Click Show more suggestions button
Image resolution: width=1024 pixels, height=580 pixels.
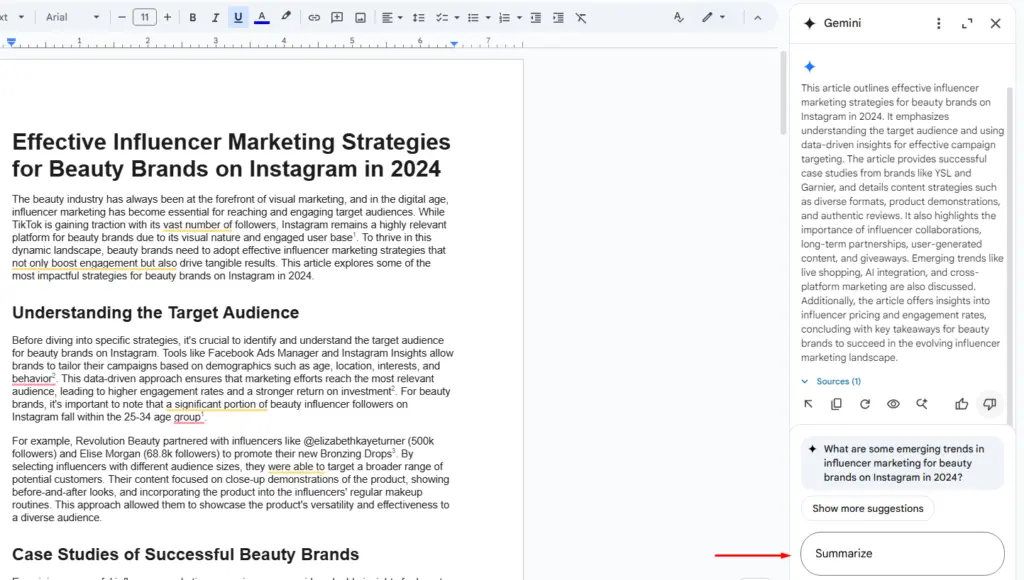(867, 508)
